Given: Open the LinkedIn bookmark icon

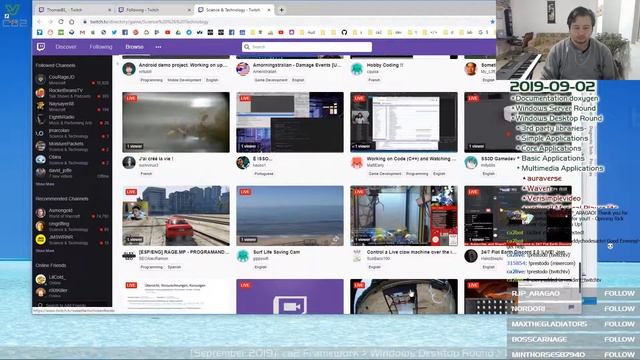Looking at the screenshot, I should pyautogui.click(x=242, y=32).
